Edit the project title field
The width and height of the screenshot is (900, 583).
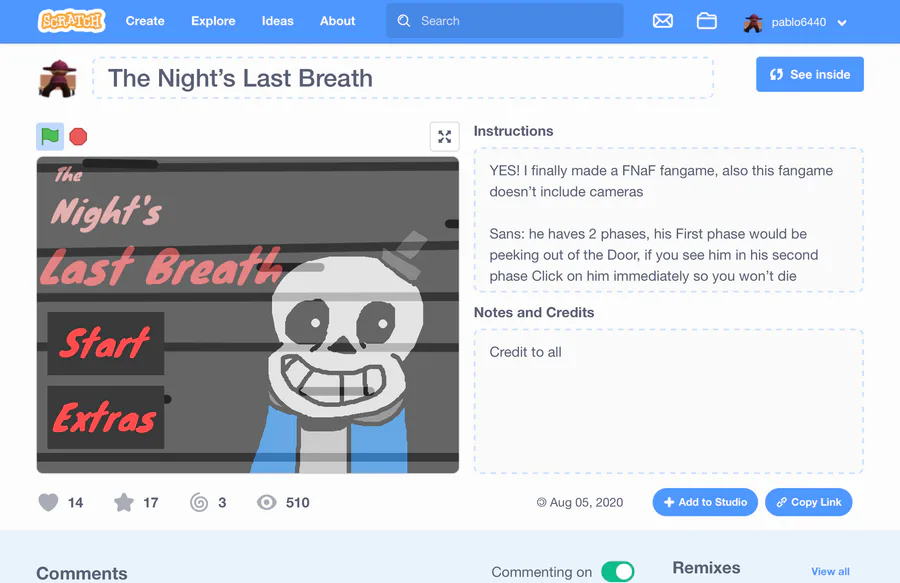click(403, 78)
